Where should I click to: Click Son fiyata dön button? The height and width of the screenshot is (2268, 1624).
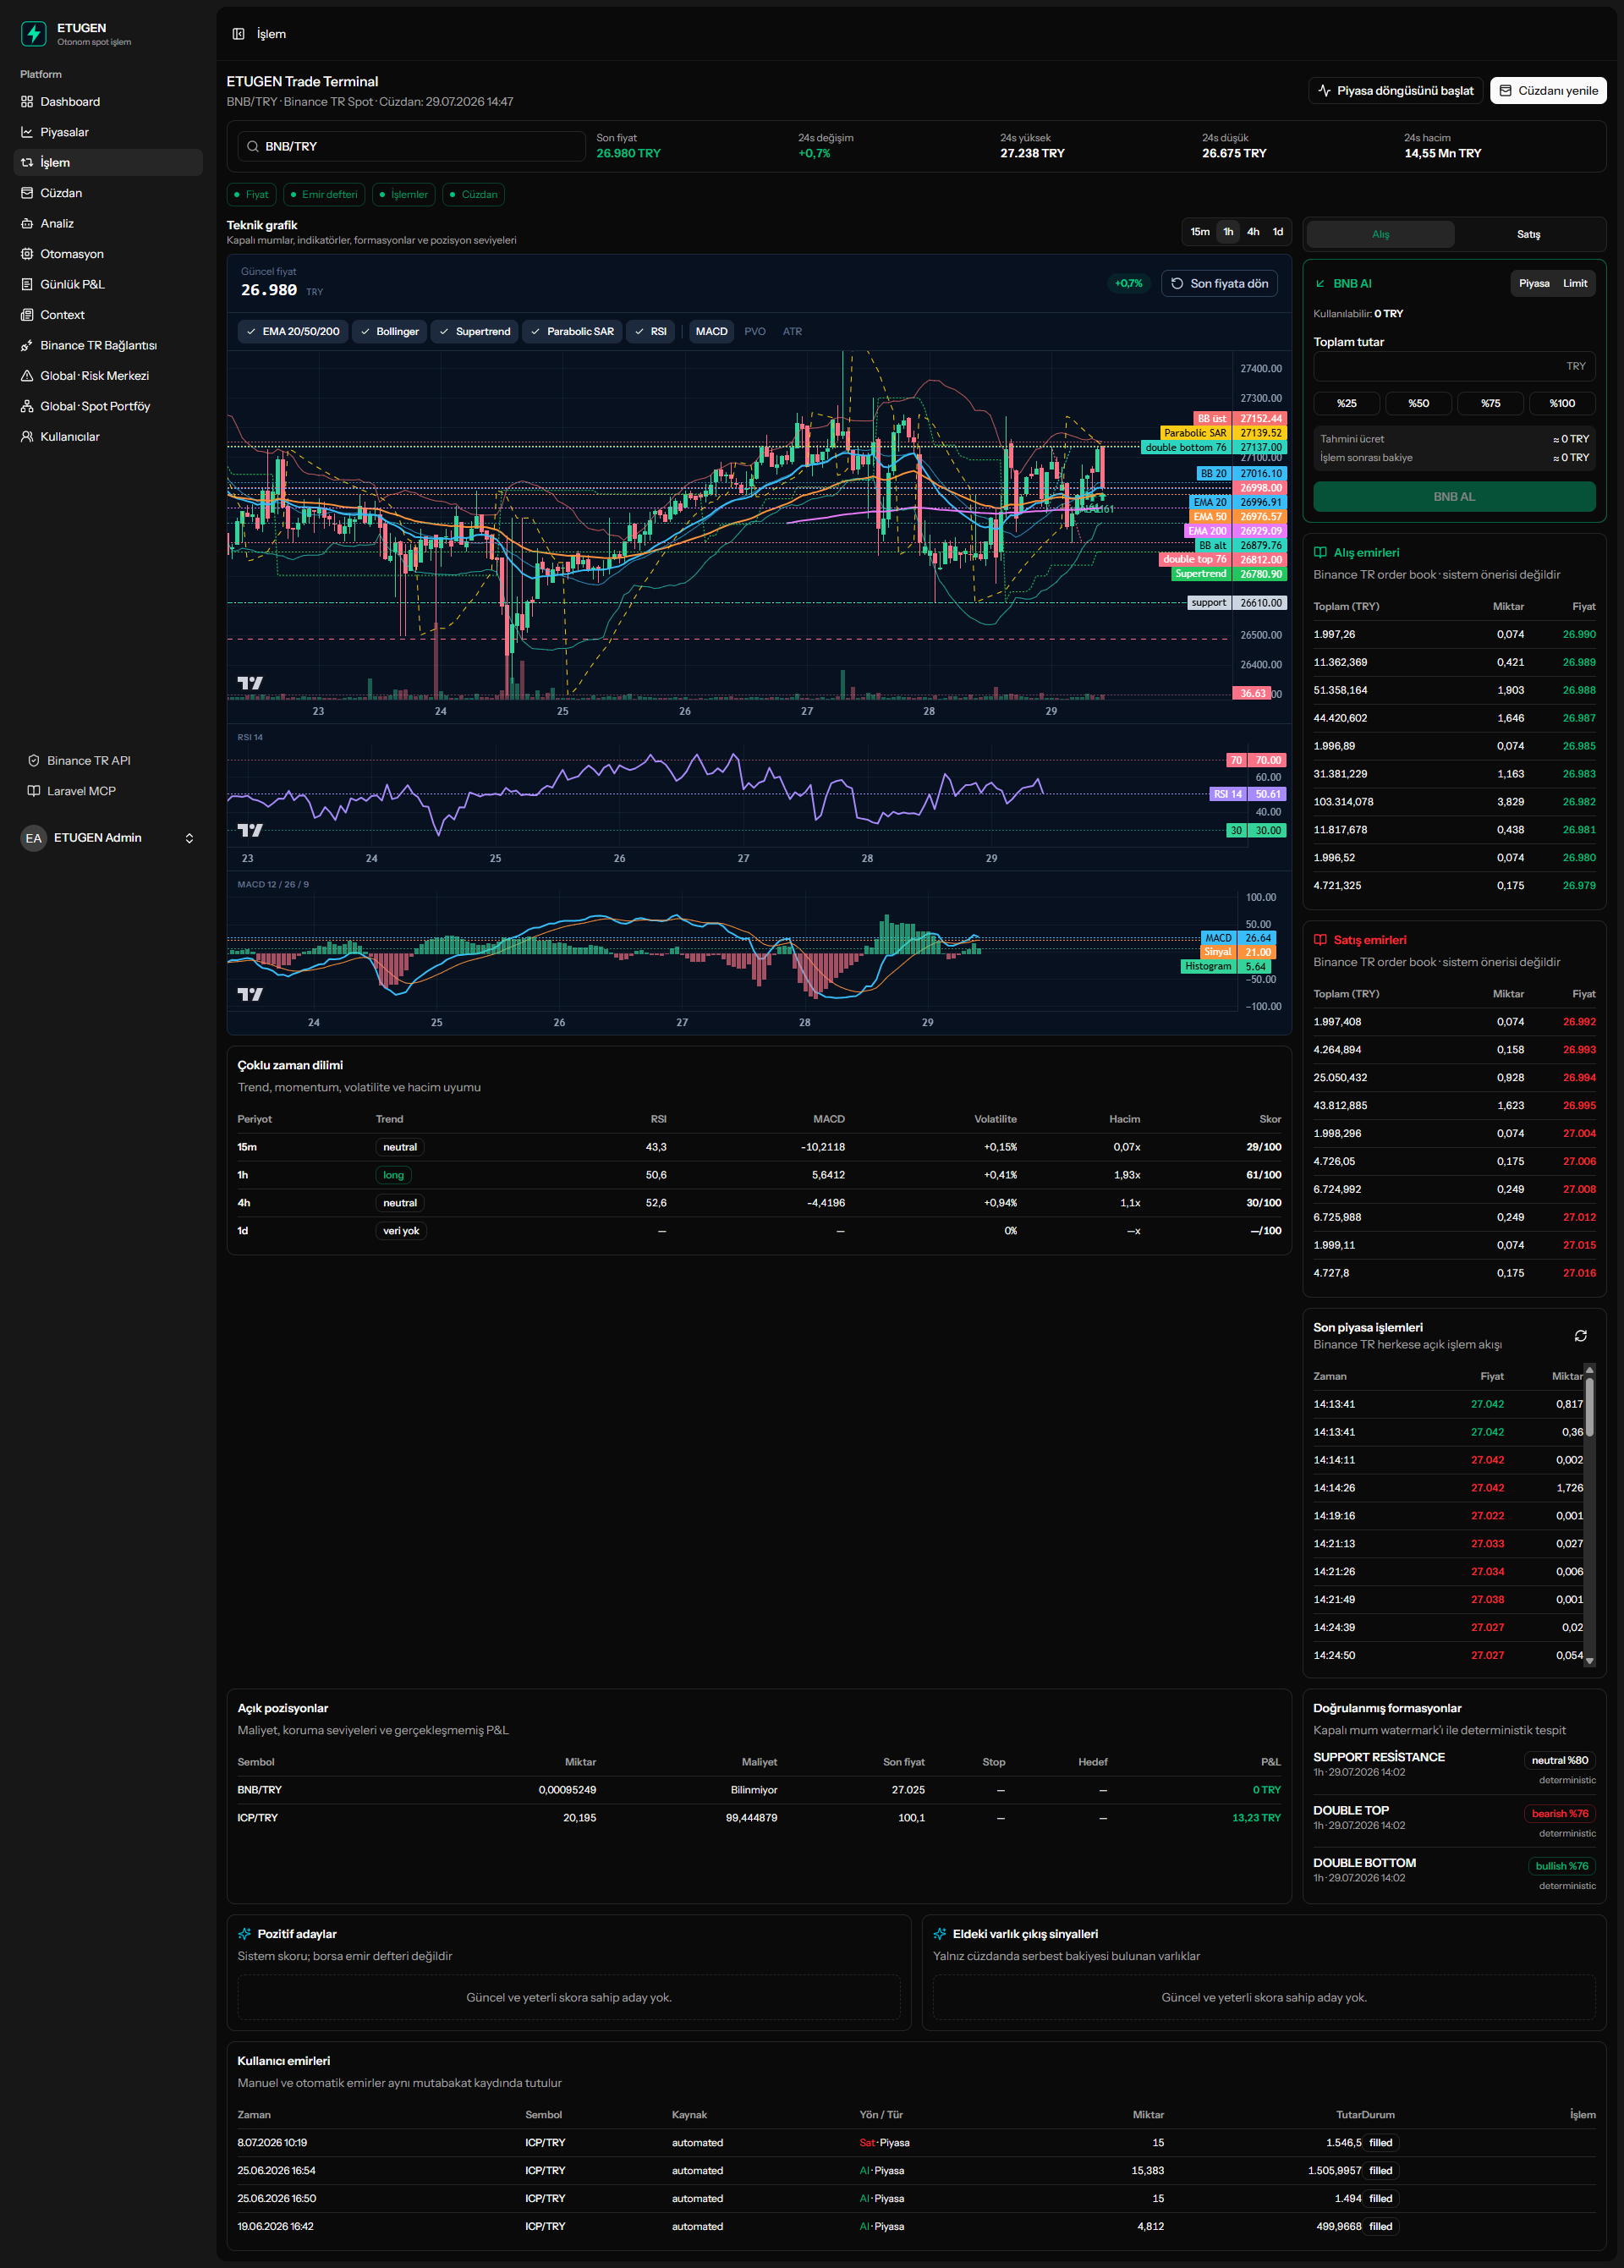point(1219,284)
